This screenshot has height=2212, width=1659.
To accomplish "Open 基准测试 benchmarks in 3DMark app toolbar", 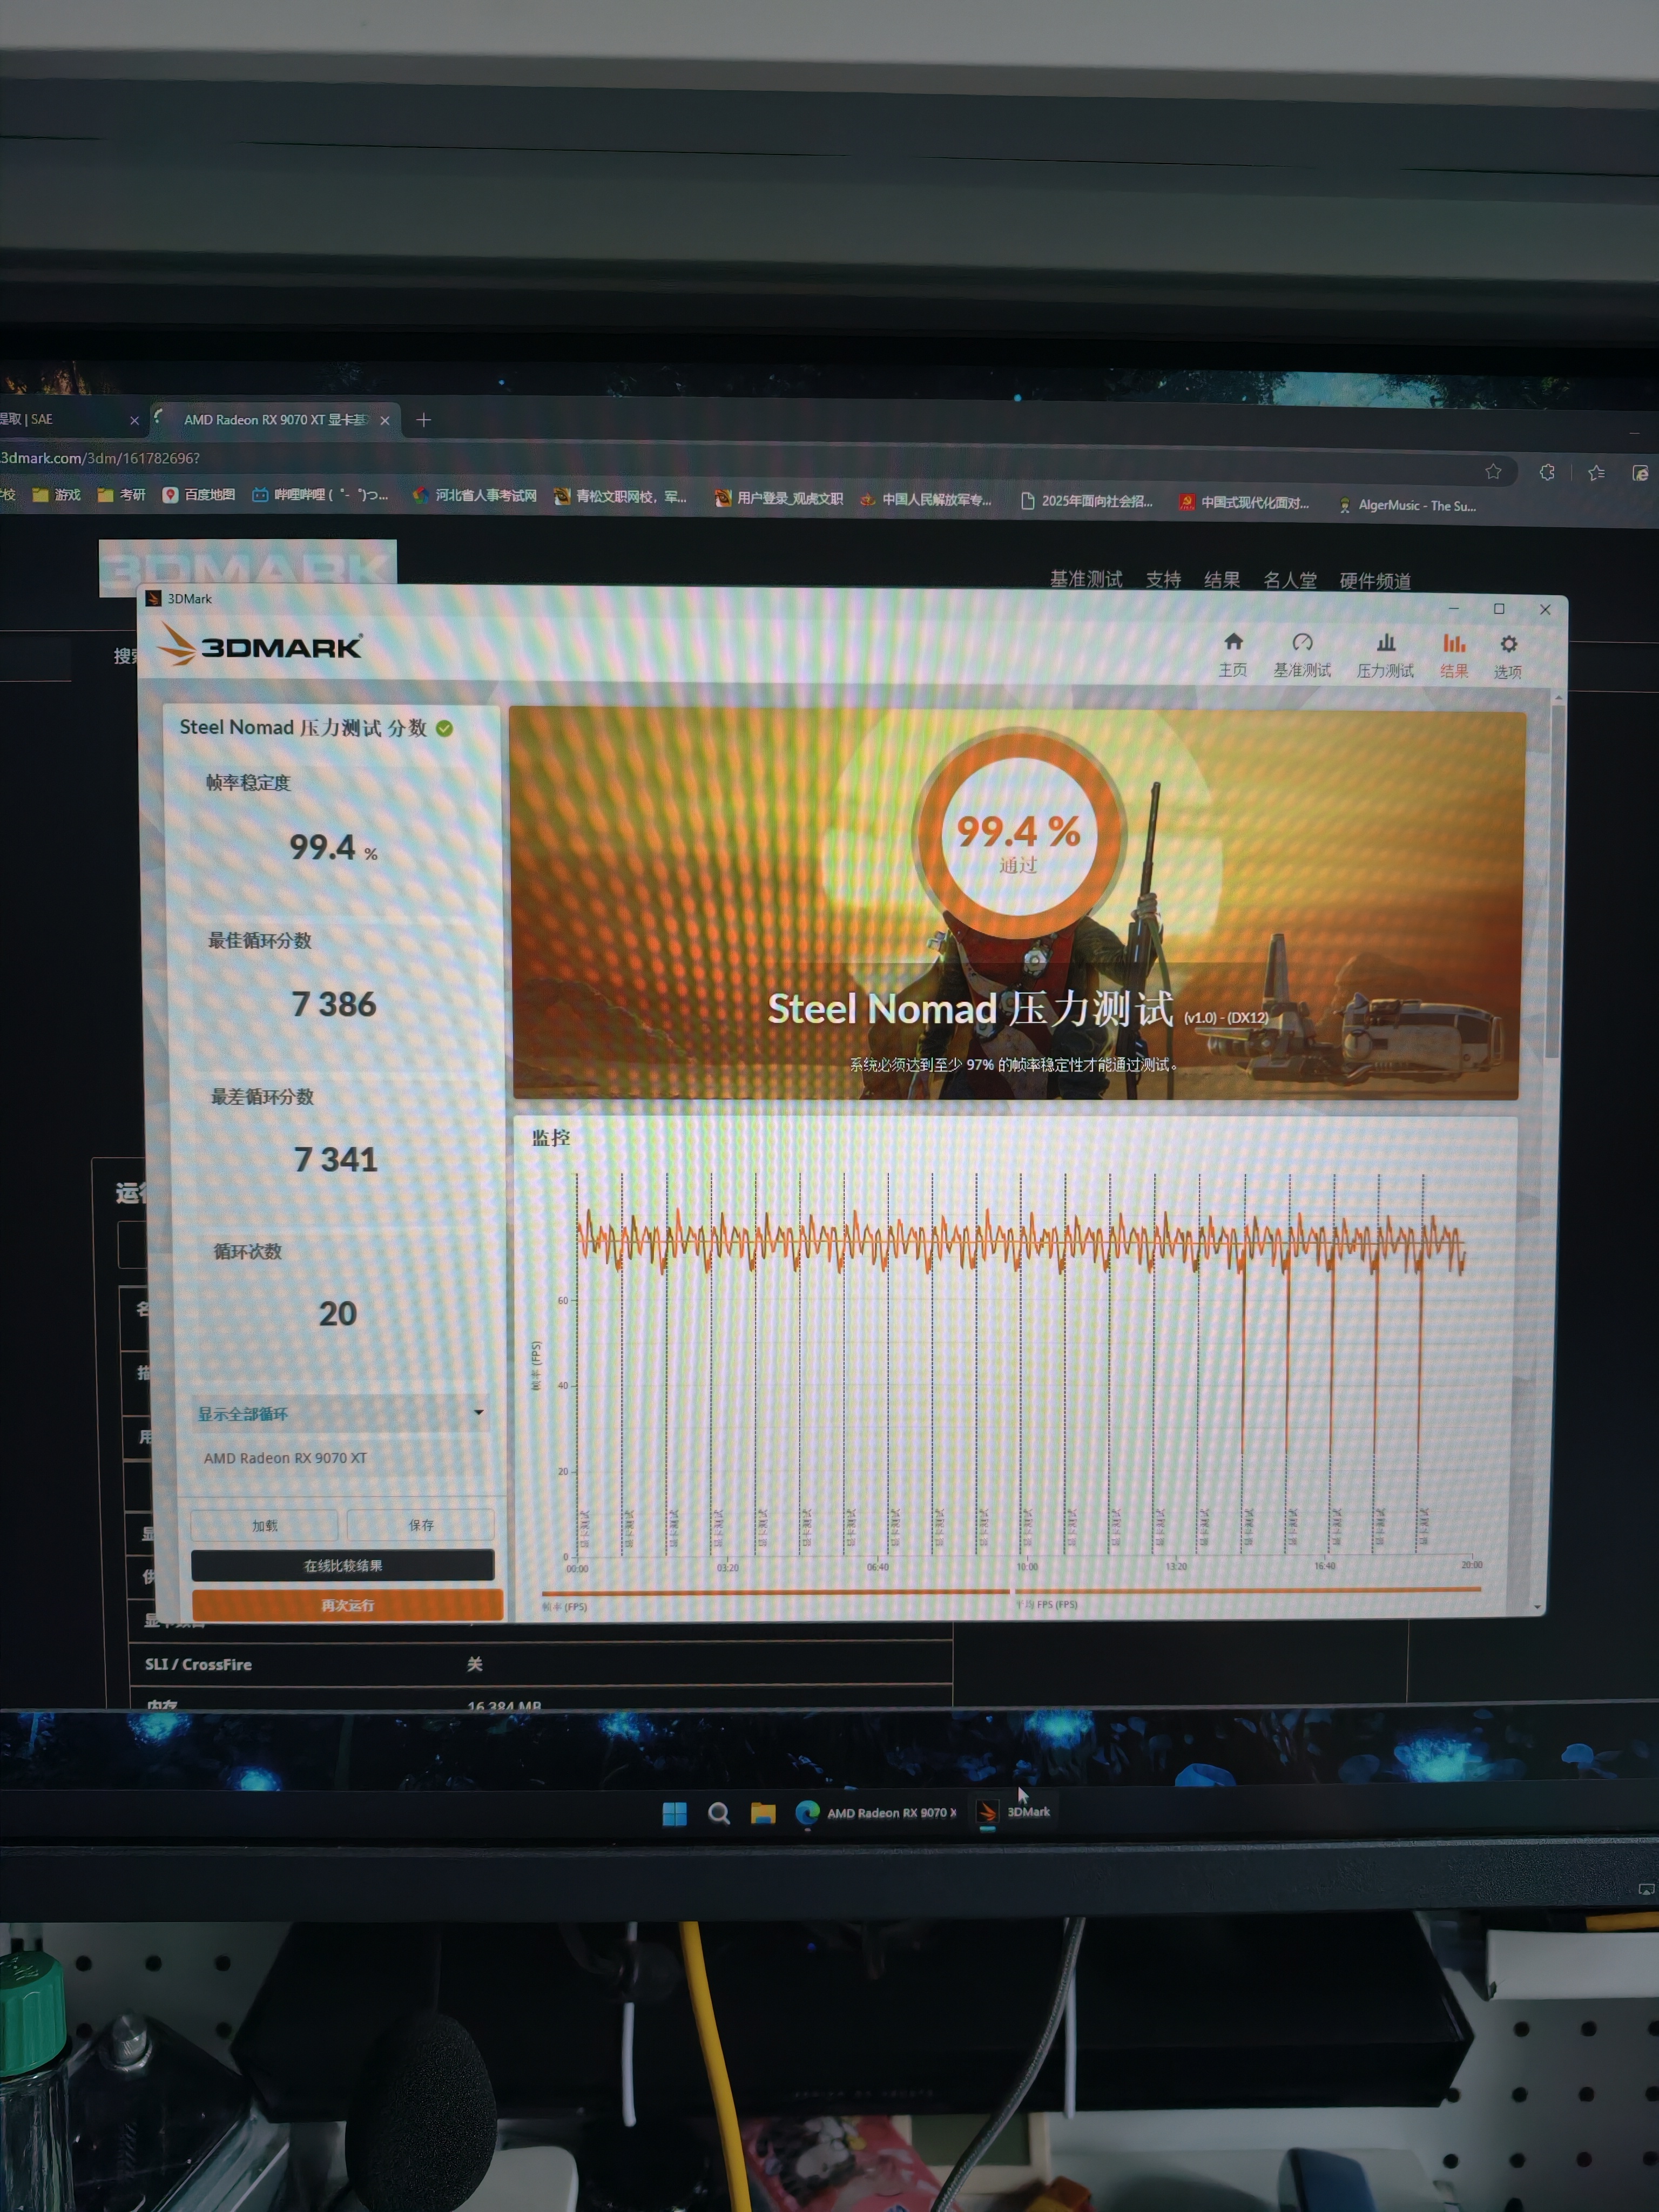I will click(x=1301, y=655).
